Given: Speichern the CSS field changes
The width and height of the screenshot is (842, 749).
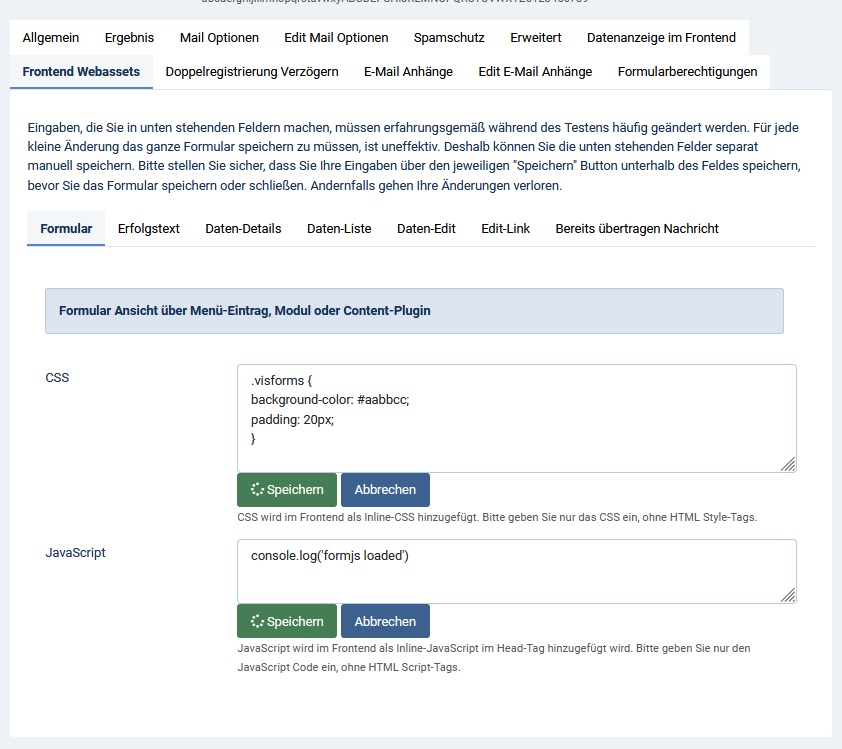Looking at the screenshot, I should (x=286, y=489).
